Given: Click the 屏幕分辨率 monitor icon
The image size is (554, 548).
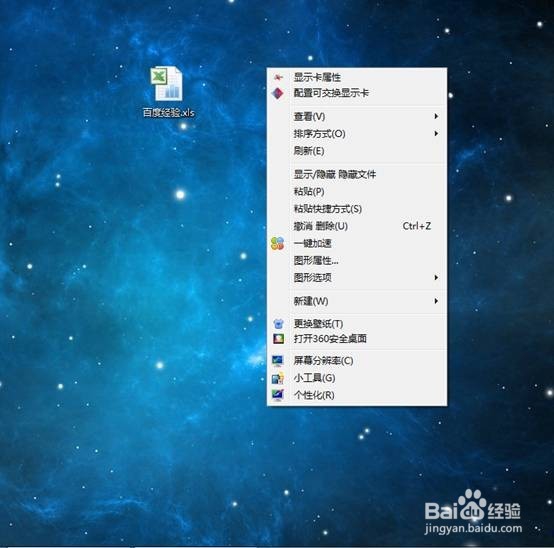Looking at the screenshot, I should (278, 360).
